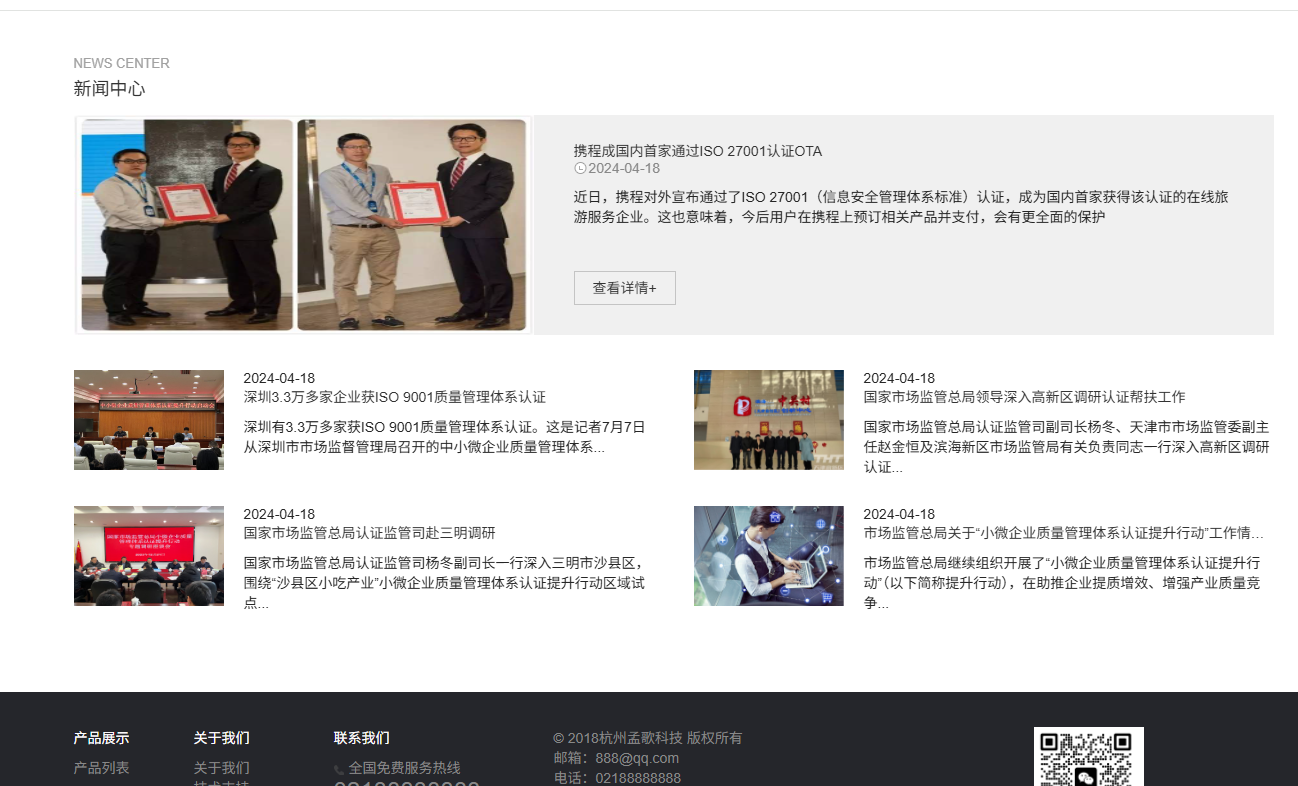Click the footer 产品展示 heading

101,738
